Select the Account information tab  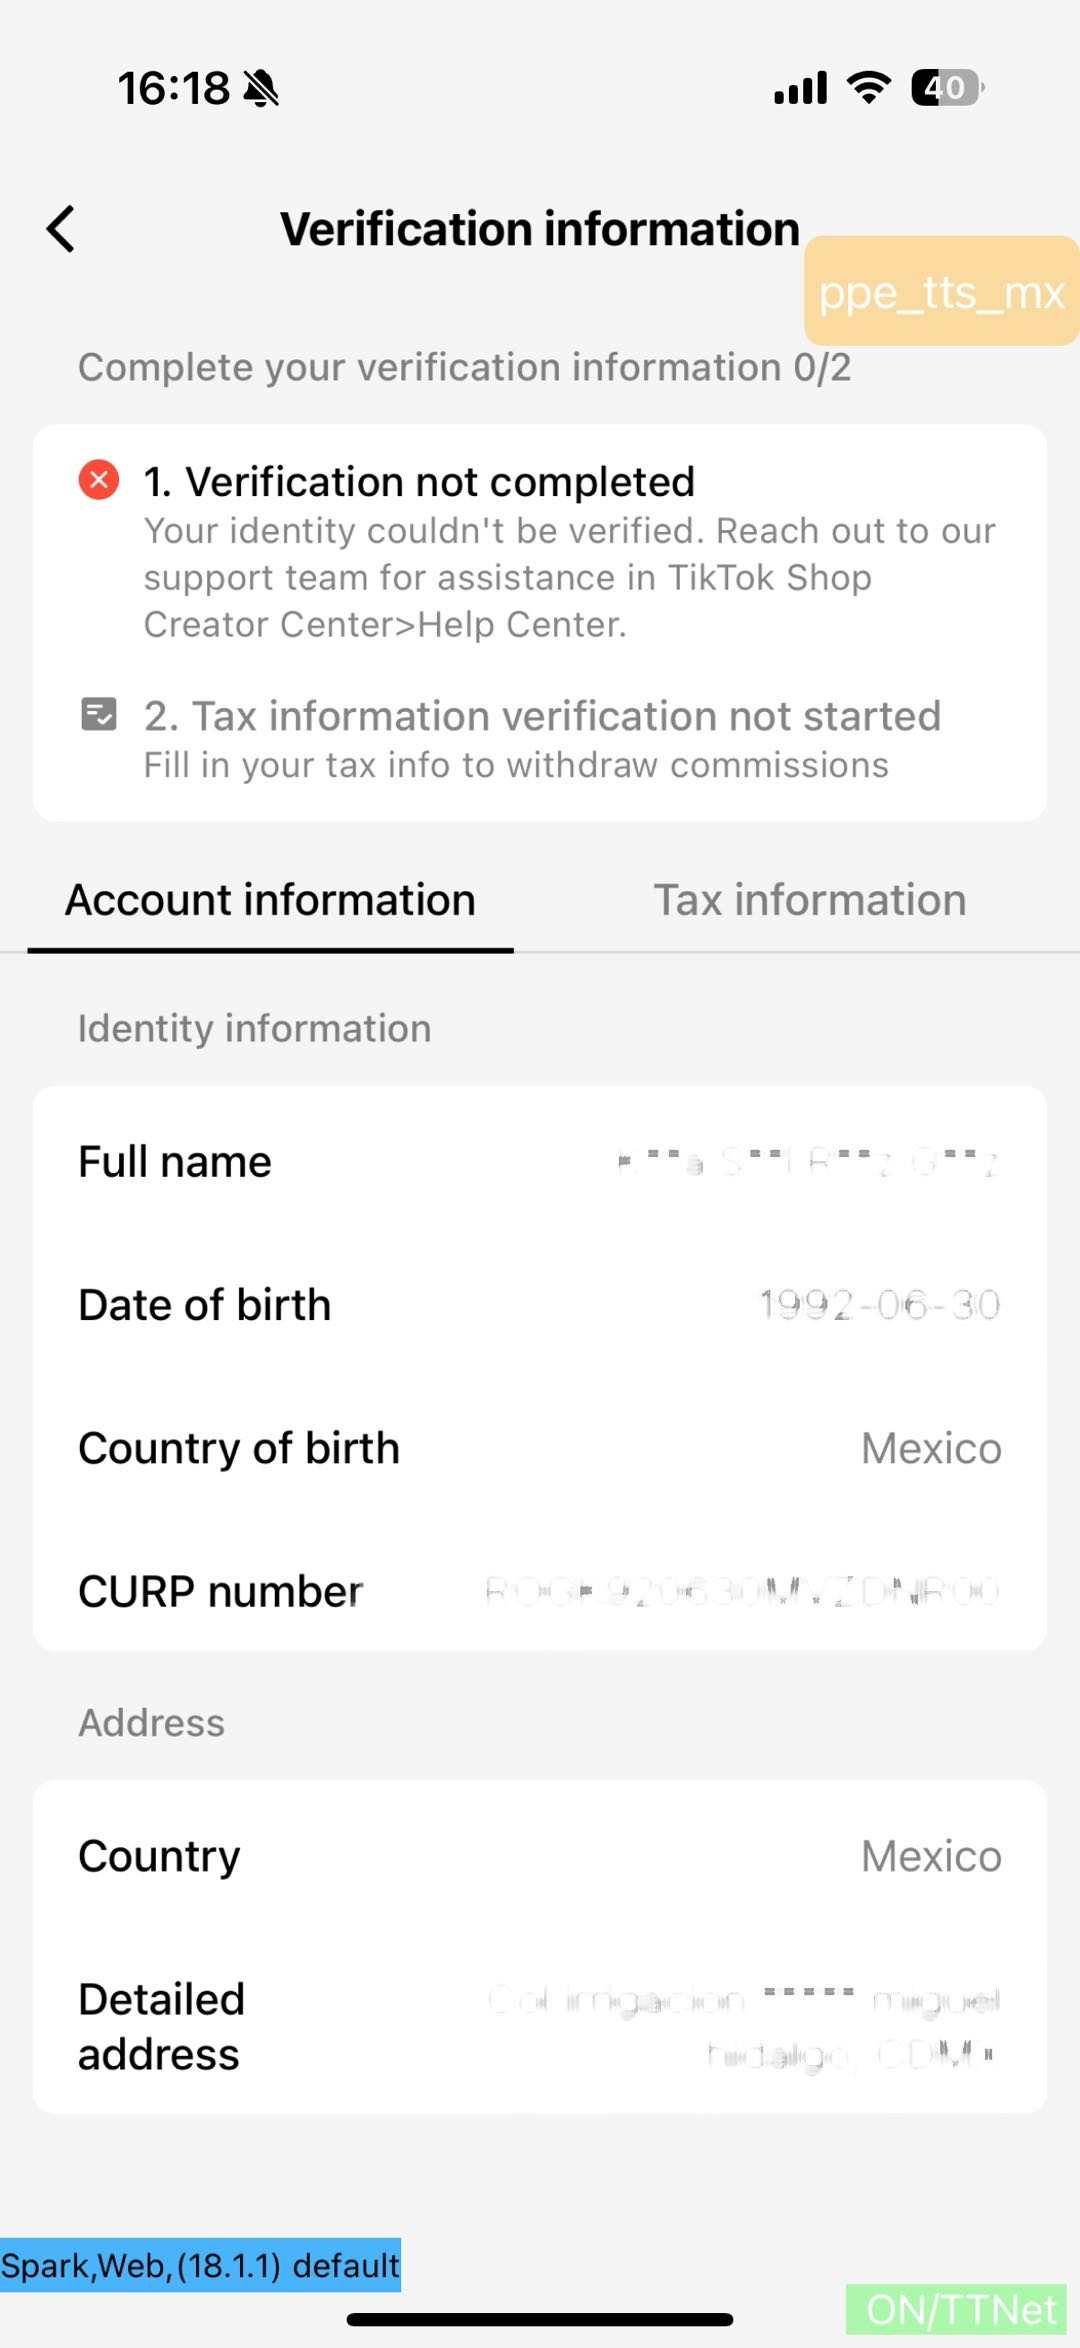[x=270, y=900]
